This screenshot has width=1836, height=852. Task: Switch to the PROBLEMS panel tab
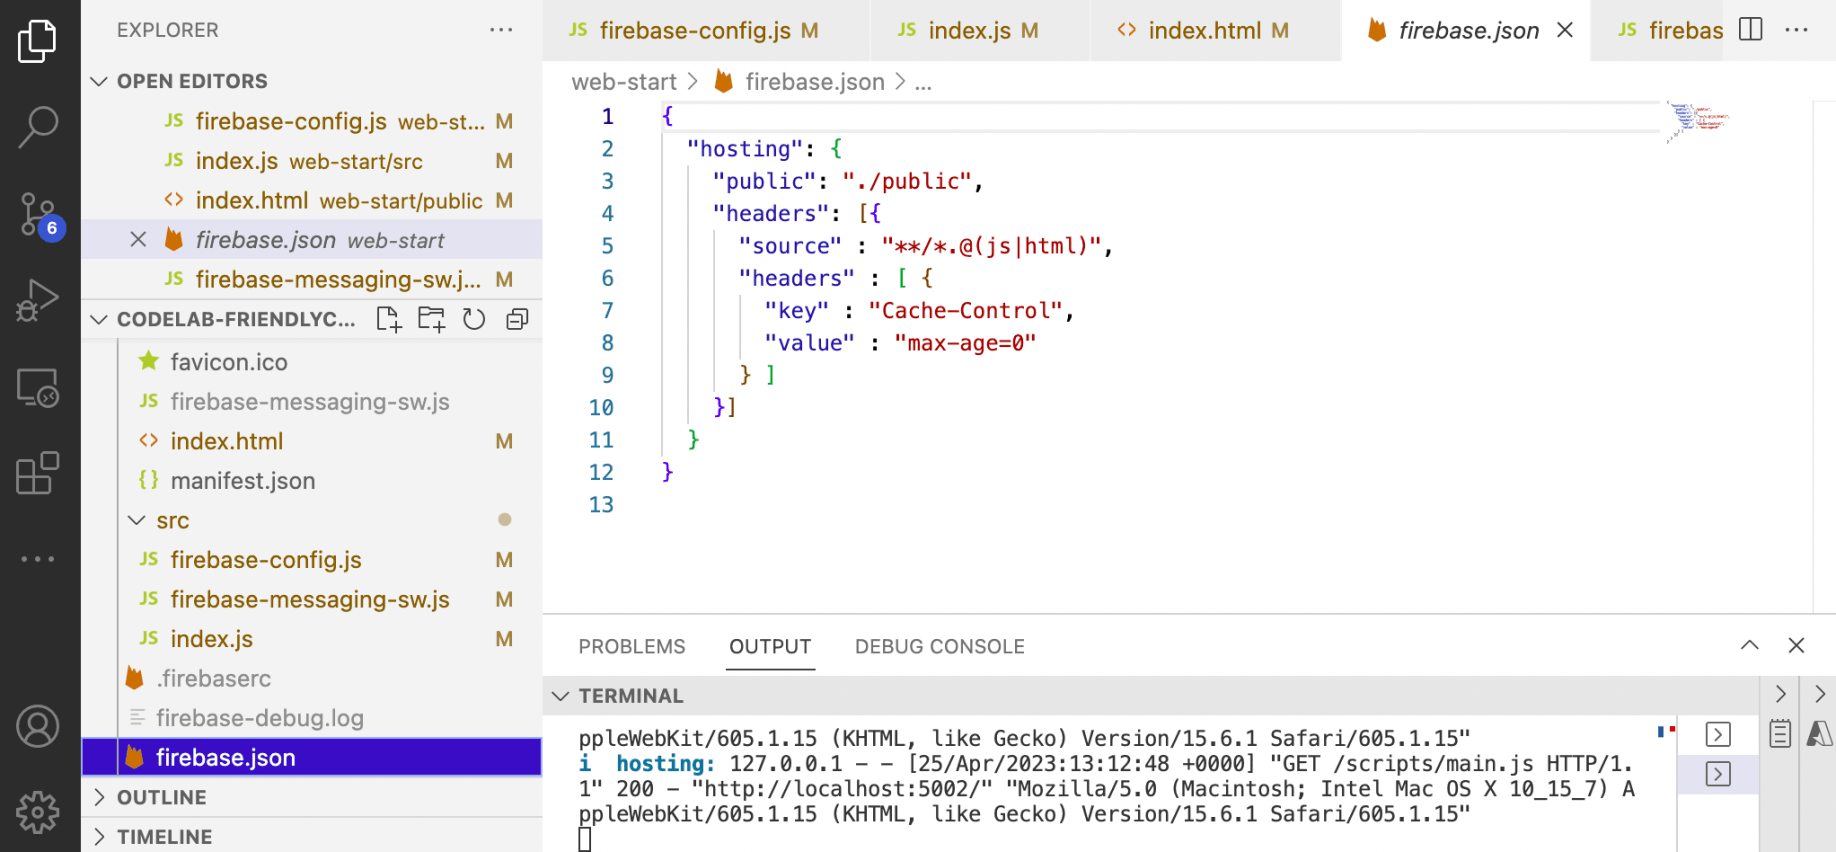click(631, 647)
